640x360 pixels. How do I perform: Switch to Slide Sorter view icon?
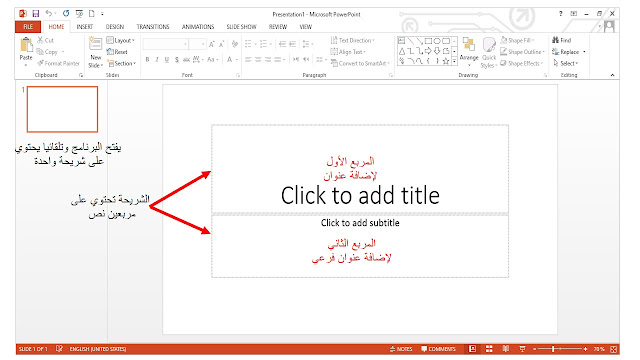click(489, 349)
